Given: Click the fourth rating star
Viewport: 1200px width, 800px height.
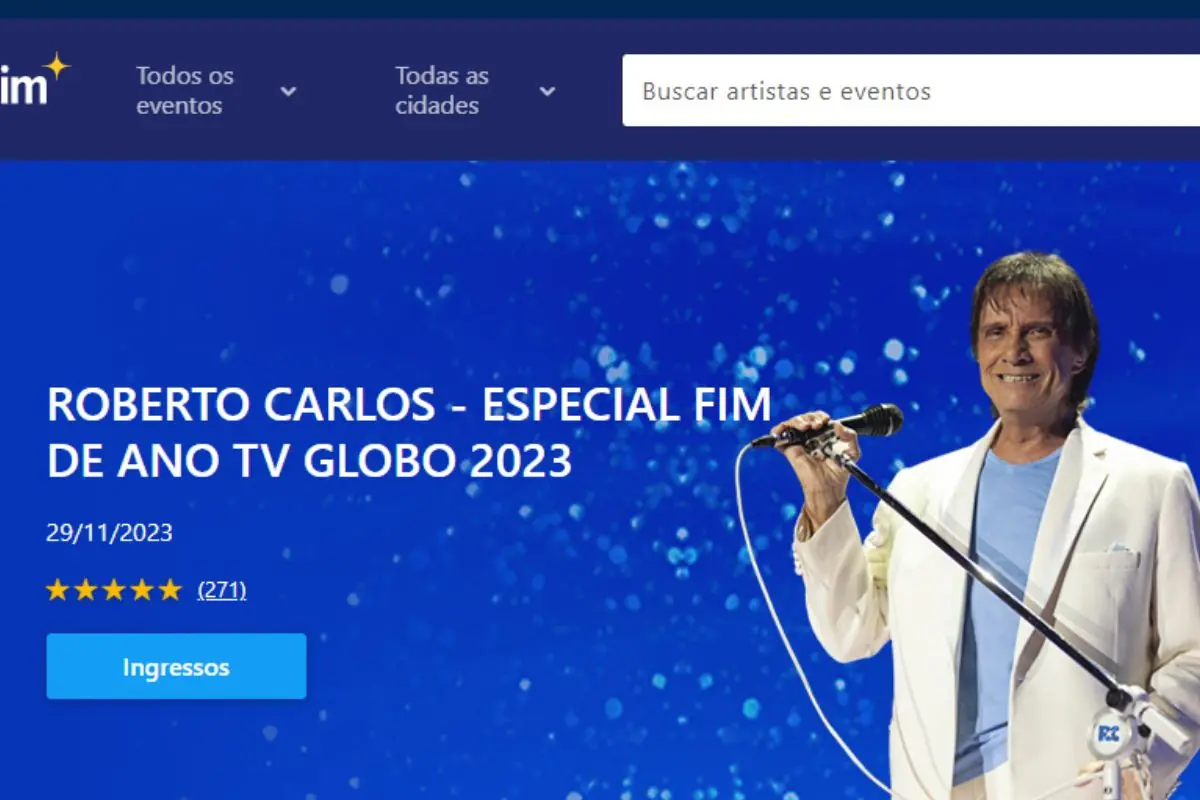Looking at the screenshot, I should coord(142,590).
